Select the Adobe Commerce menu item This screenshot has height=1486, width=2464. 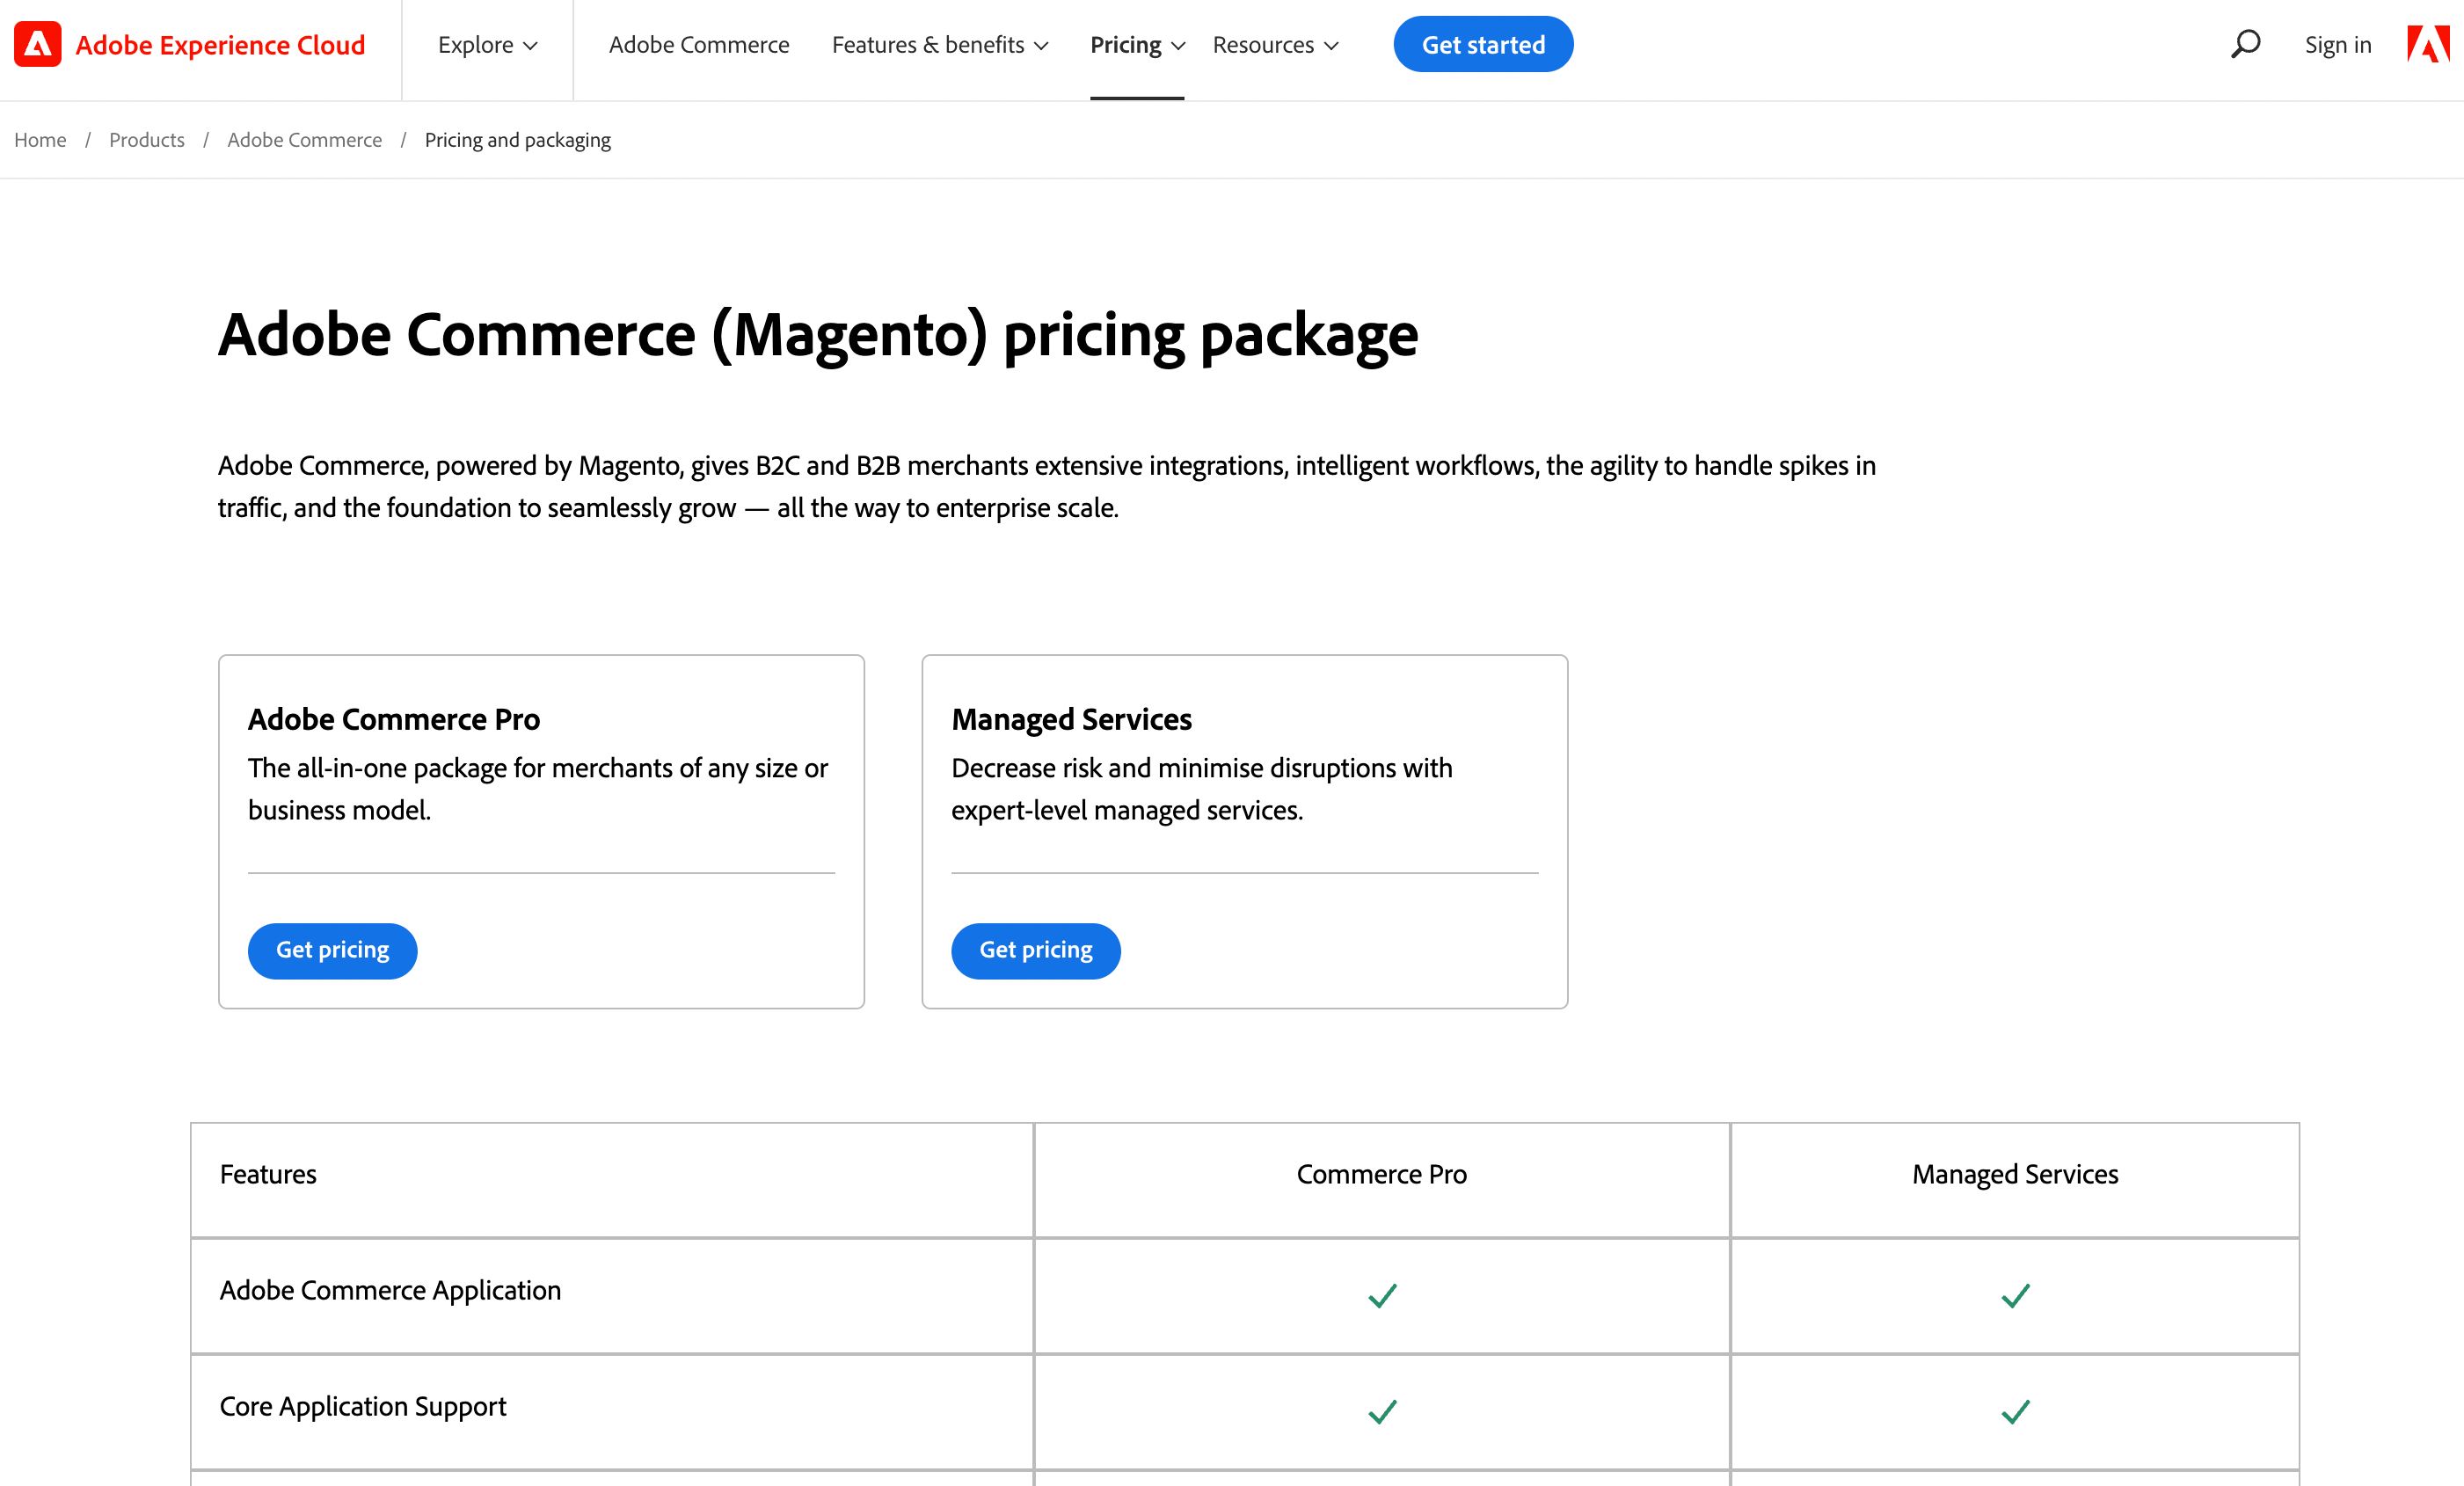coord(698,44)
